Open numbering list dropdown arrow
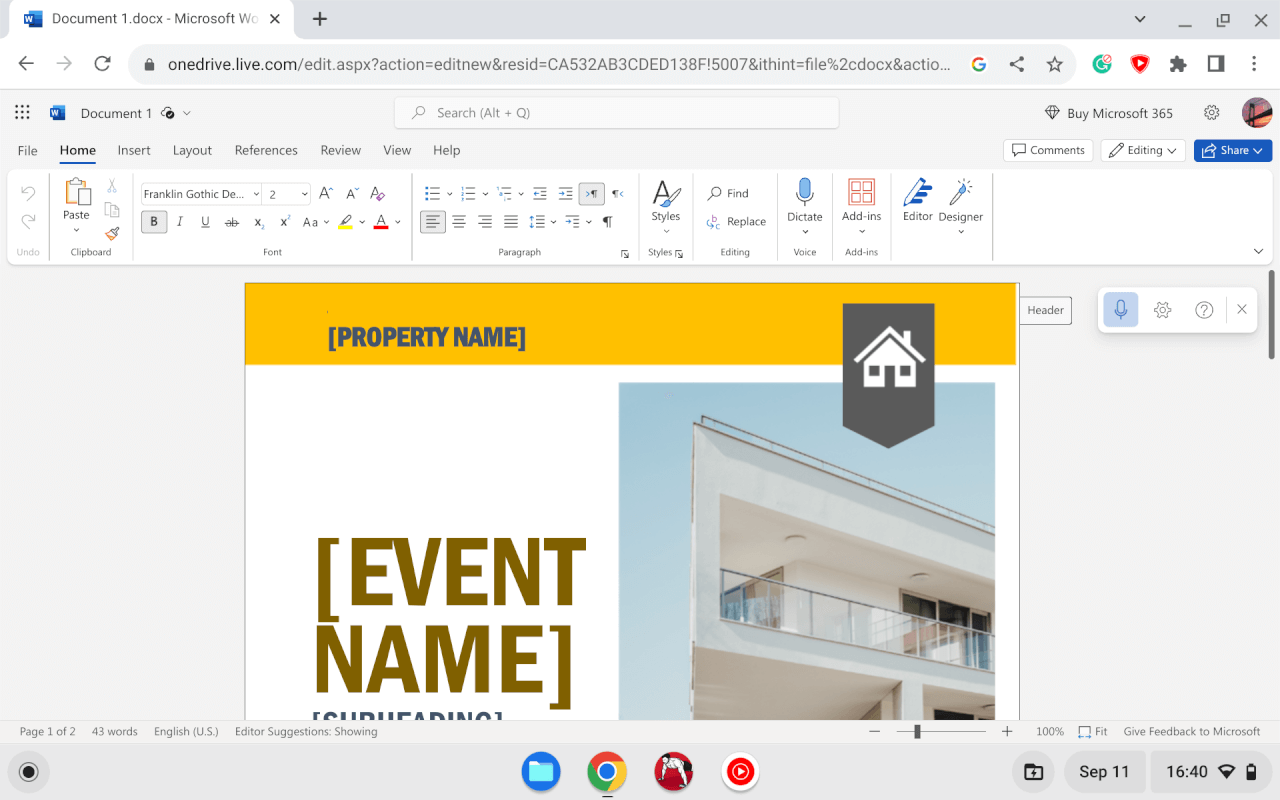Viewport: 1280px width, 800px height. (x=485, y=194)
